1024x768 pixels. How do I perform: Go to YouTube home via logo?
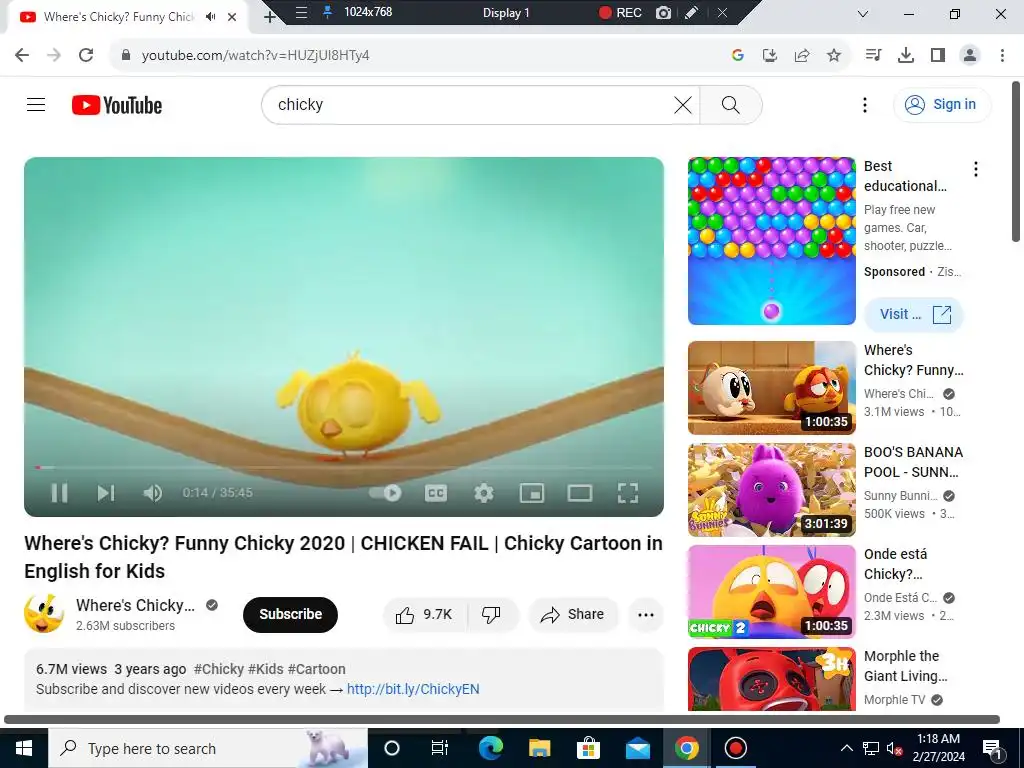(117, 105)
